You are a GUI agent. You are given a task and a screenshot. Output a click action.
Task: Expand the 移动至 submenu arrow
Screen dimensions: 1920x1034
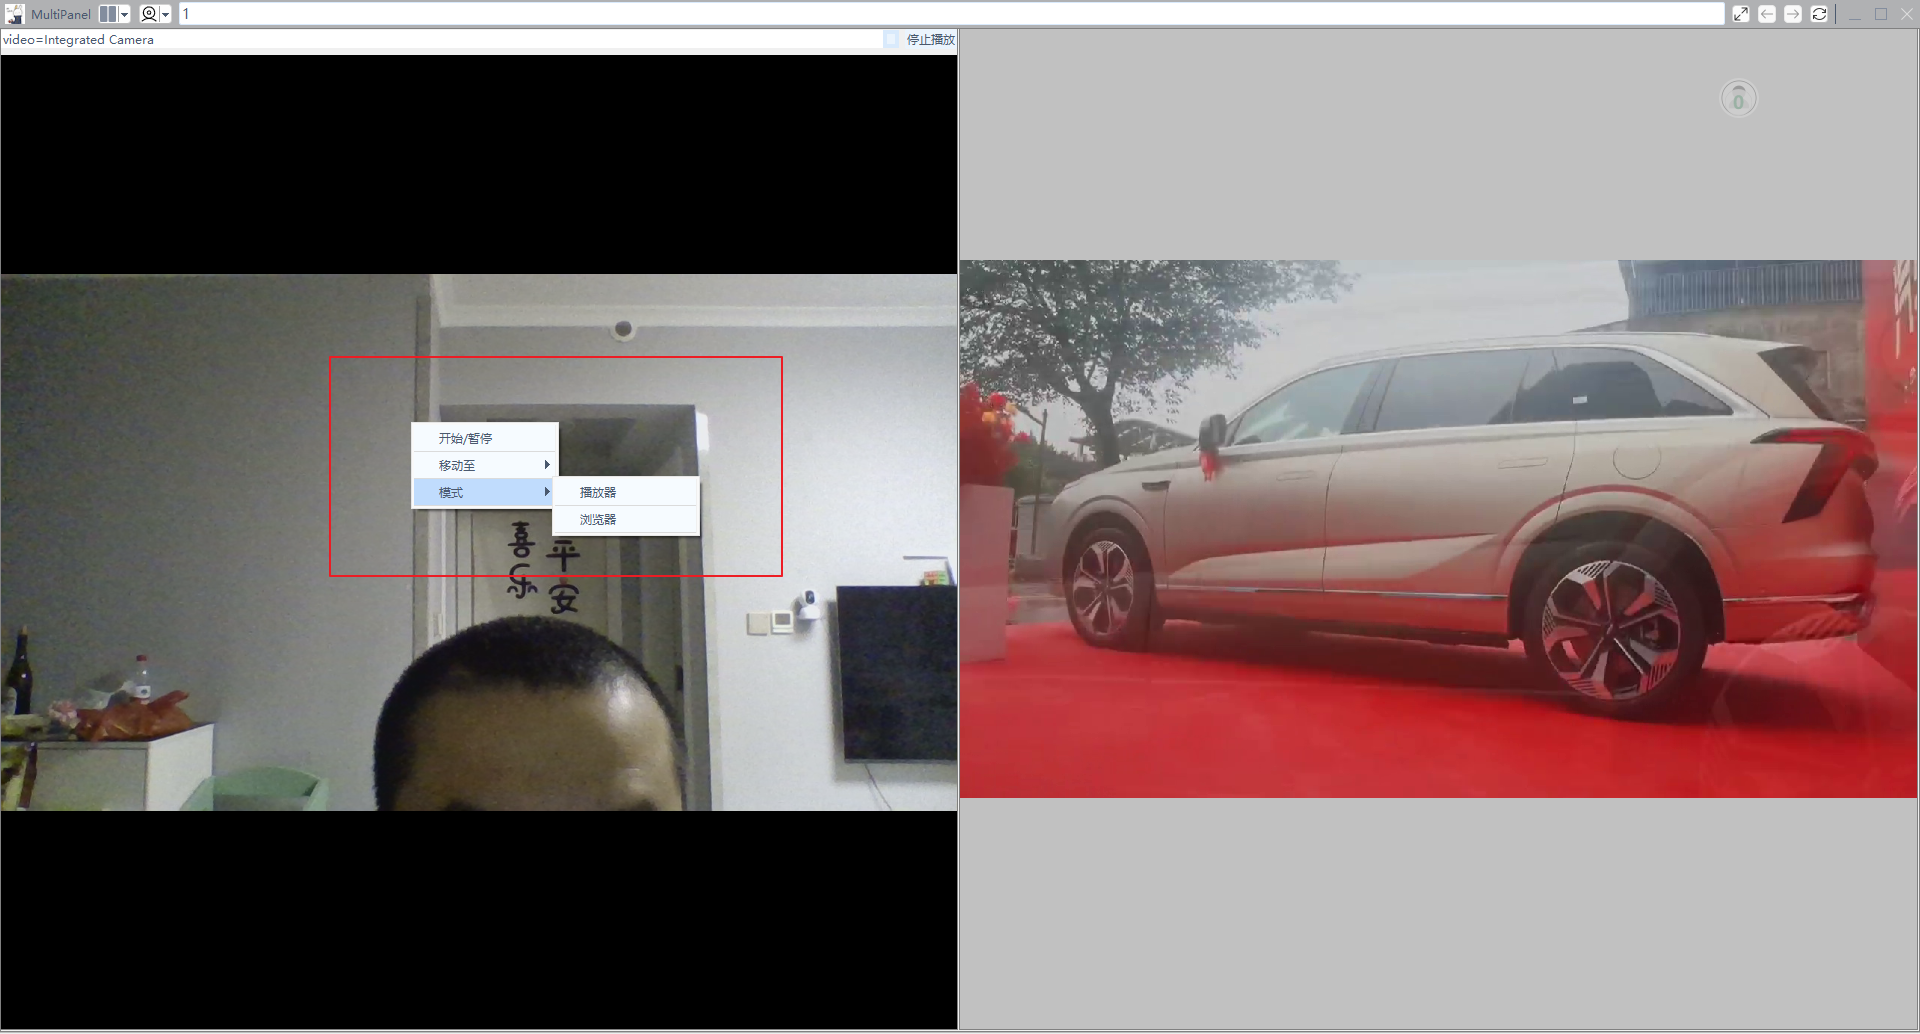(x=547, y=465)
